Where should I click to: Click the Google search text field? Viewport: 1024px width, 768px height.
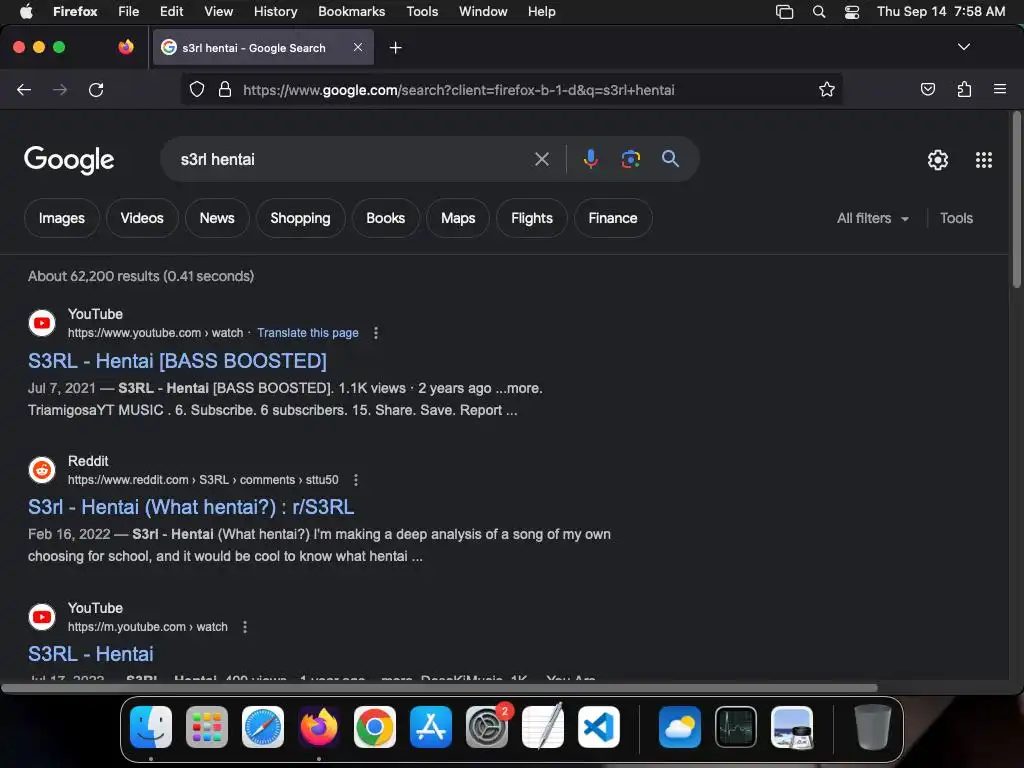tap(353, 159)
